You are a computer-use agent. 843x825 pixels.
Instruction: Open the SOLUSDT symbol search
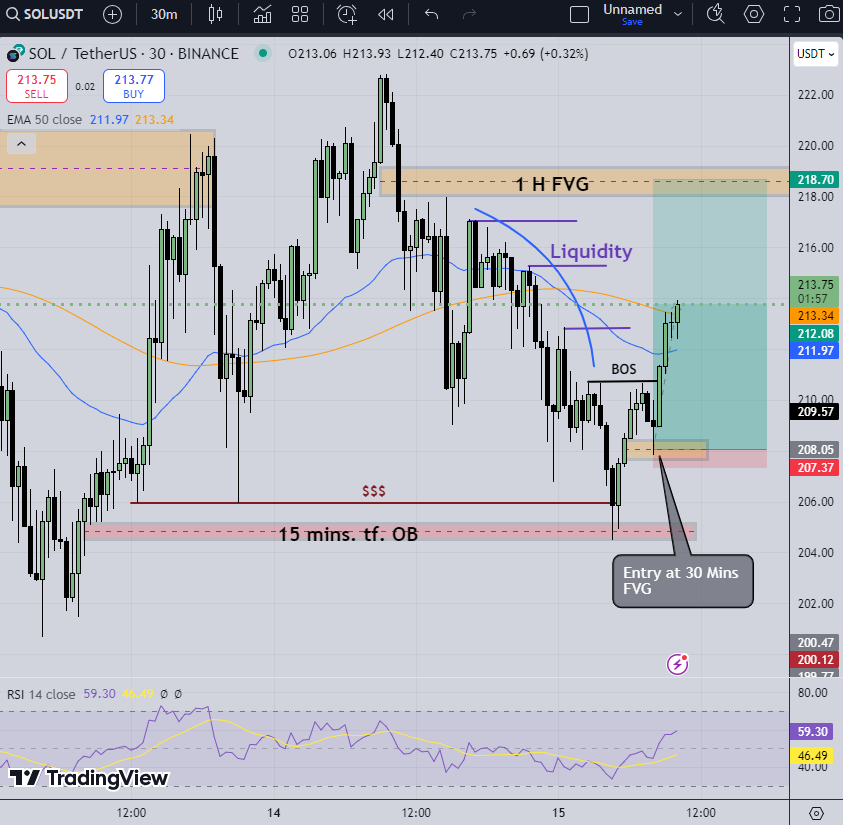[x=44, y=14]
